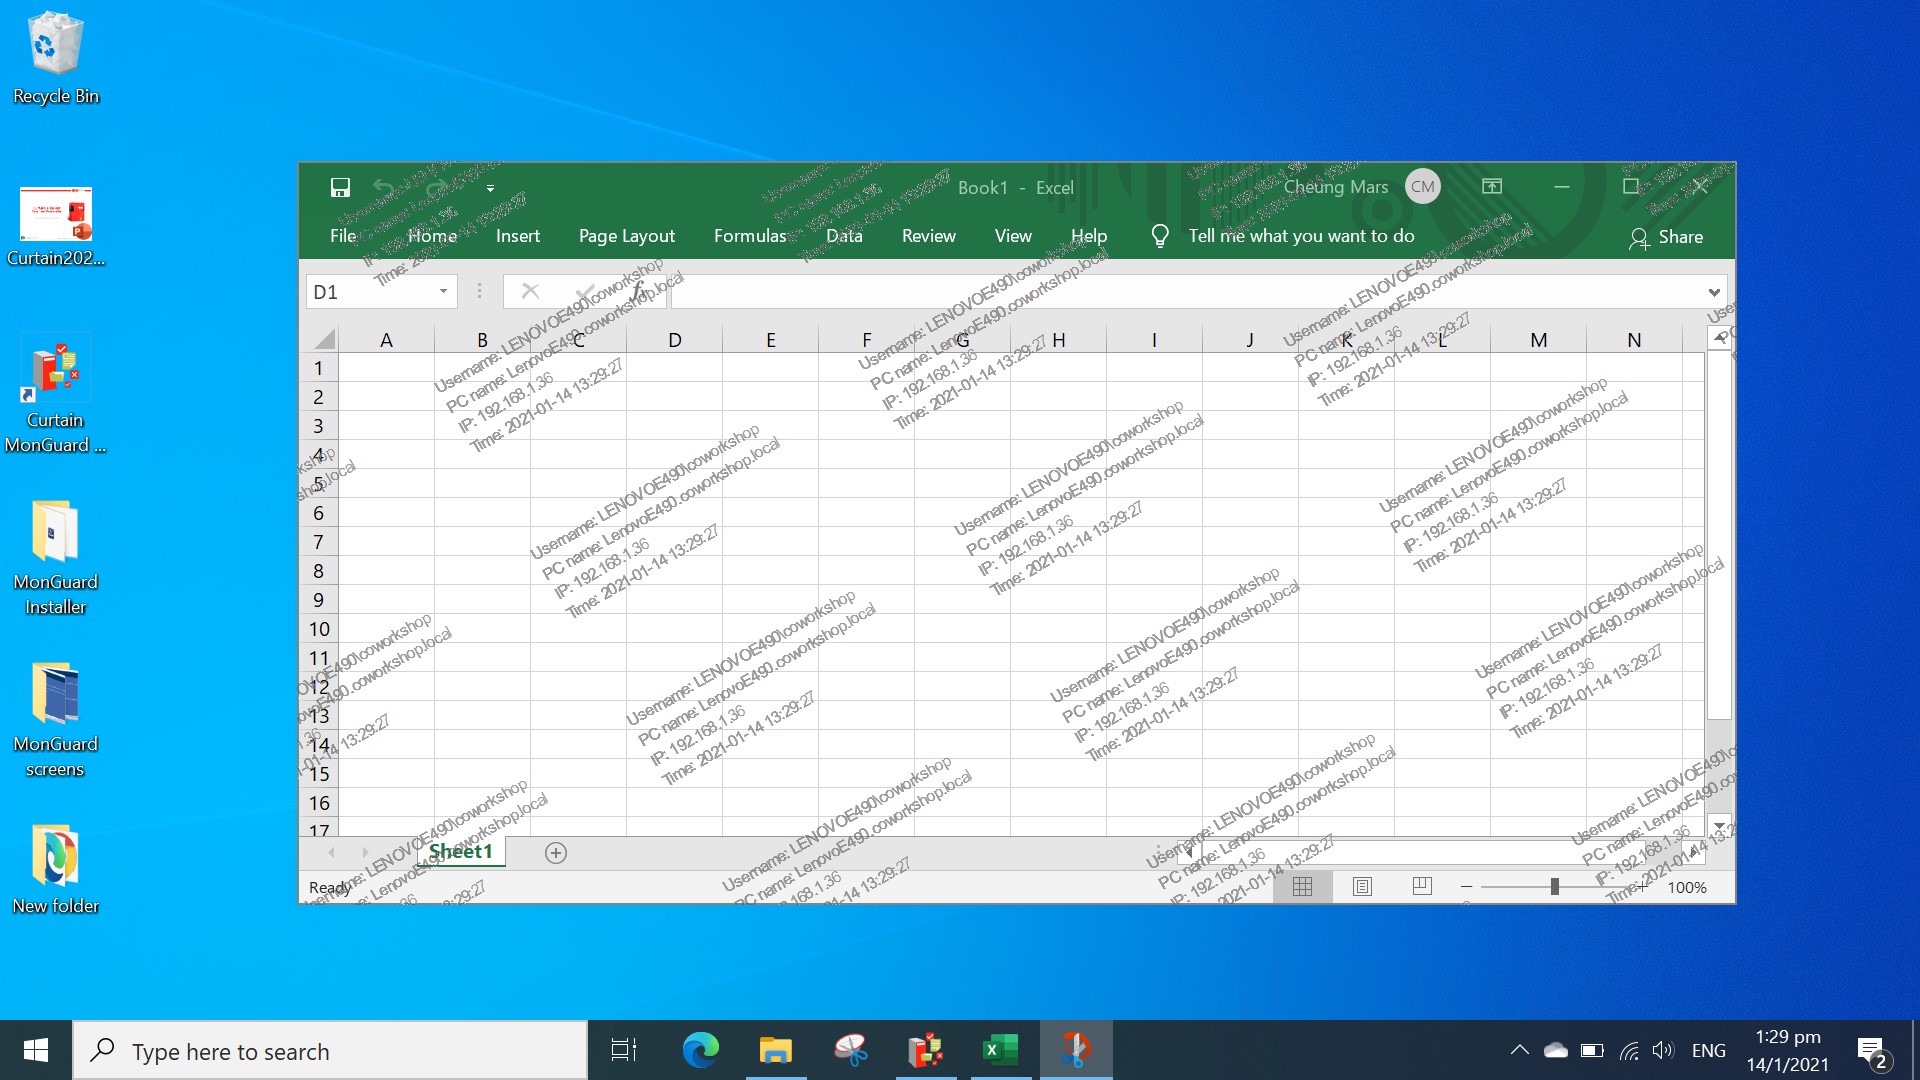The width and height of the screenshot is (1920, 1080).
Task: Click the zoom slider handle
Action: [1554, 886]
